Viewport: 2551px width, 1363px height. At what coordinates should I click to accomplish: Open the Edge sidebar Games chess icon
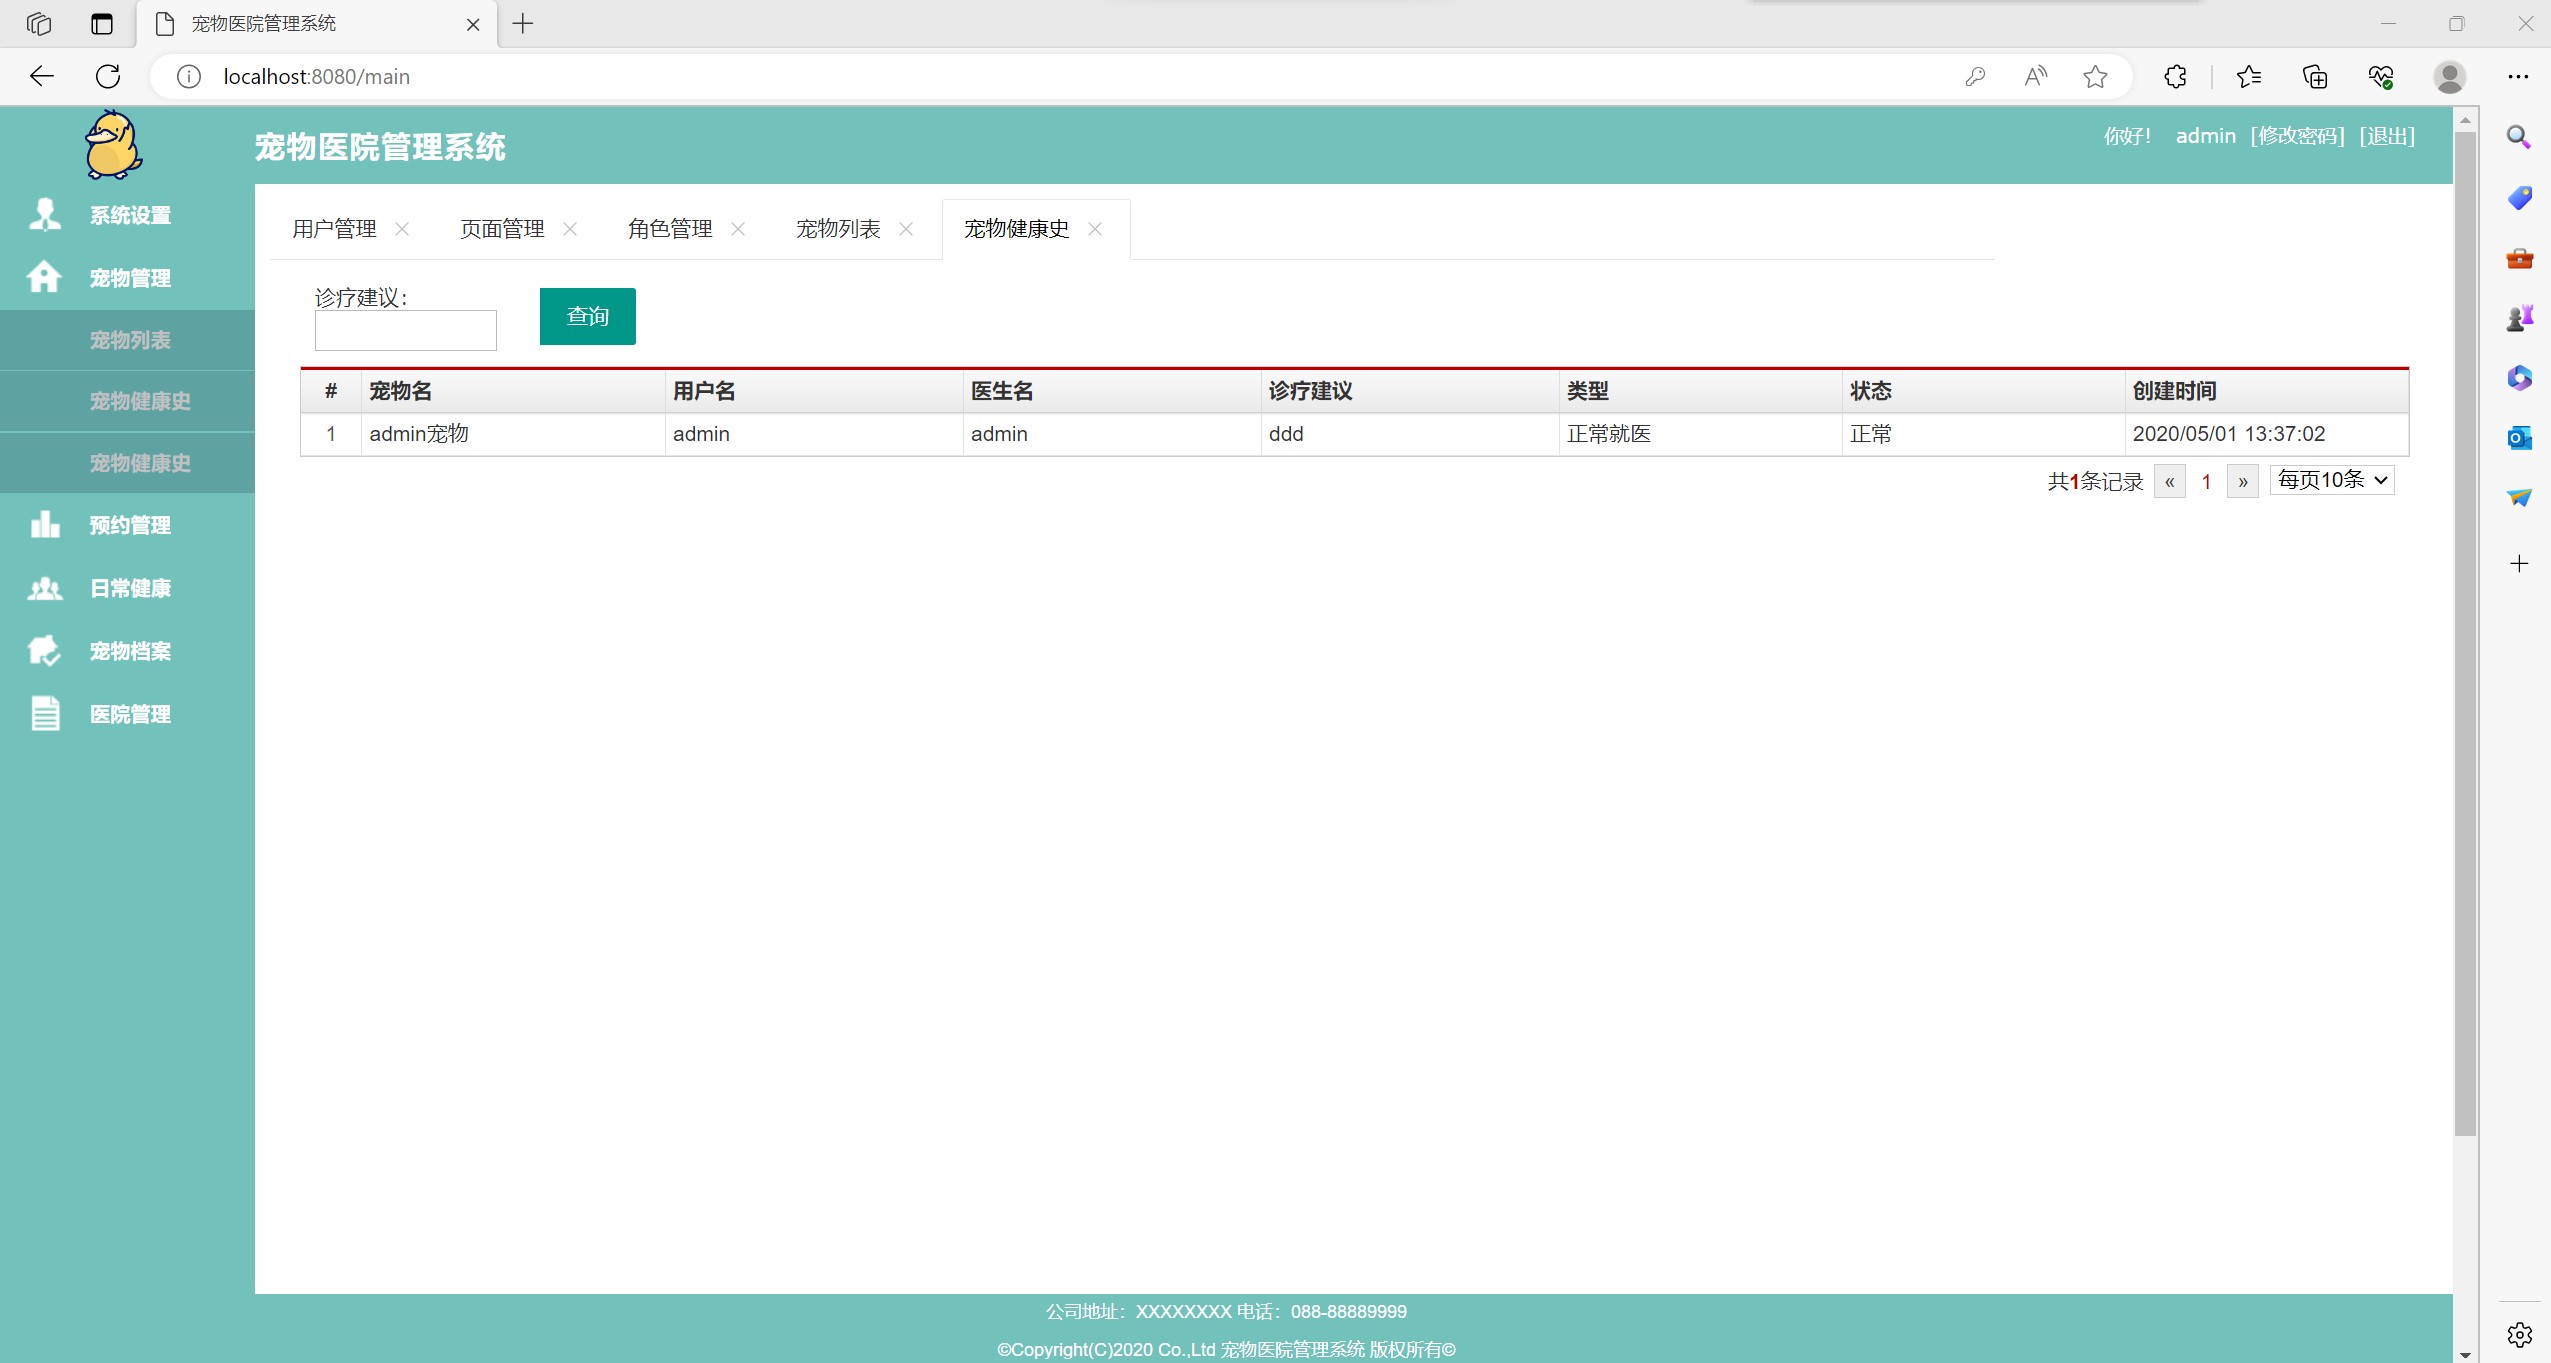click(2519, 318)
